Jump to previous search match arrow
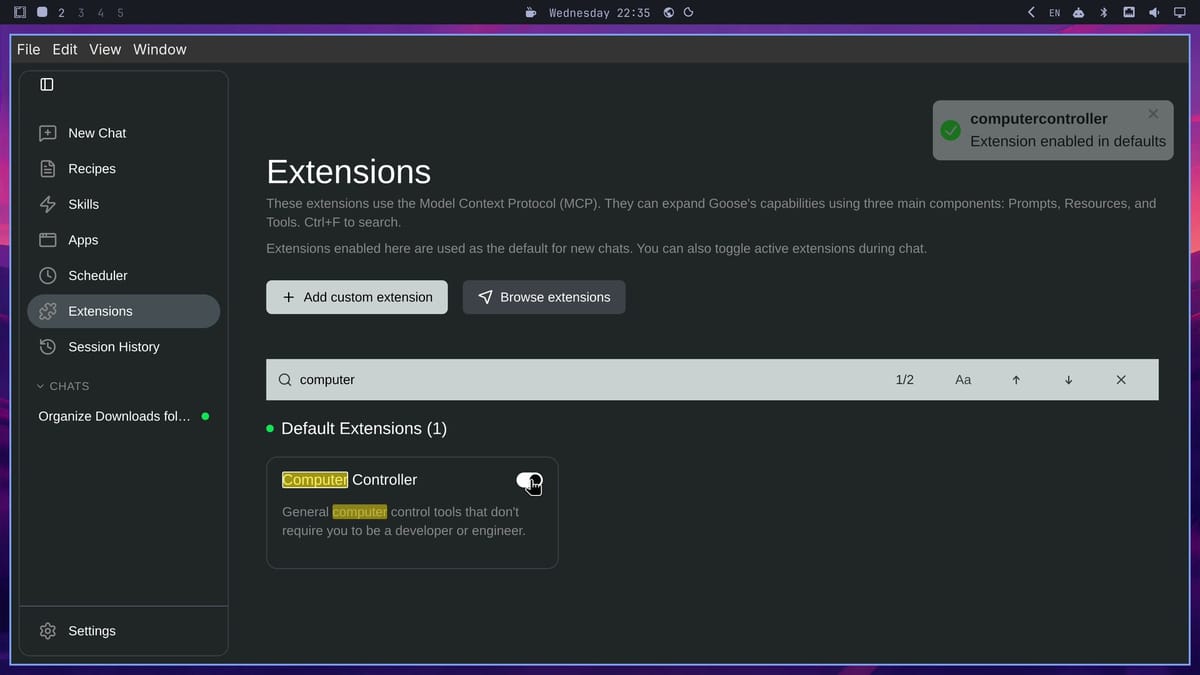Image resolution: width=1200 pixels, height=675 pixels. point(1016,380)
